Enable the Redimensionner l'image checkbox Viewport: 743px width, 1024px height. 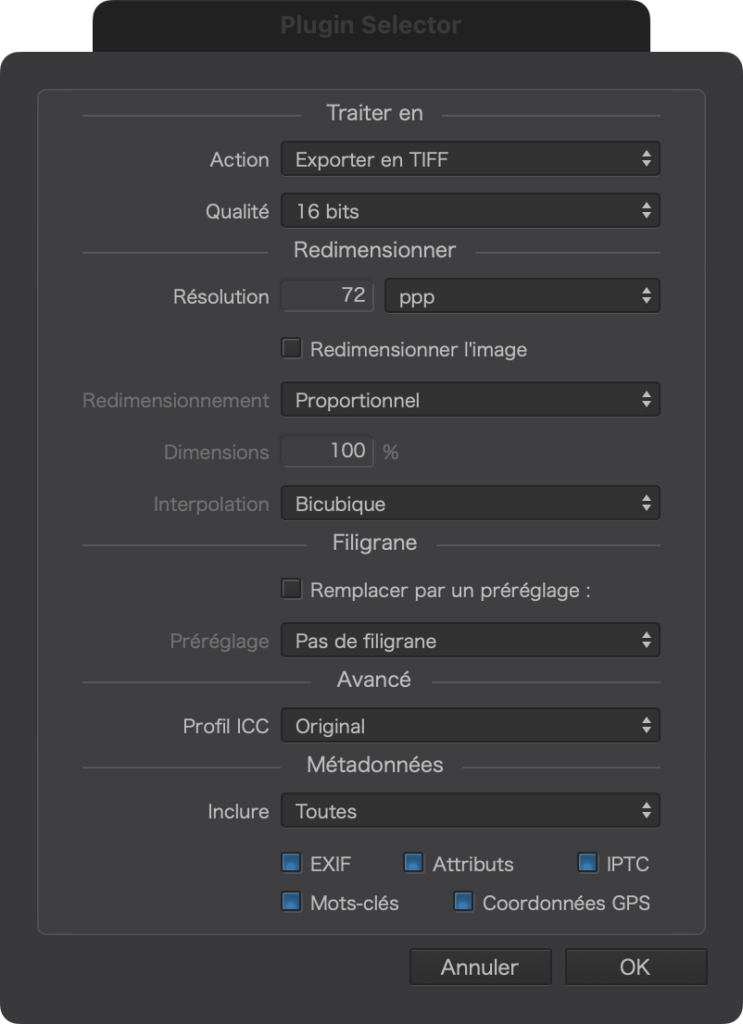[291, 348]
